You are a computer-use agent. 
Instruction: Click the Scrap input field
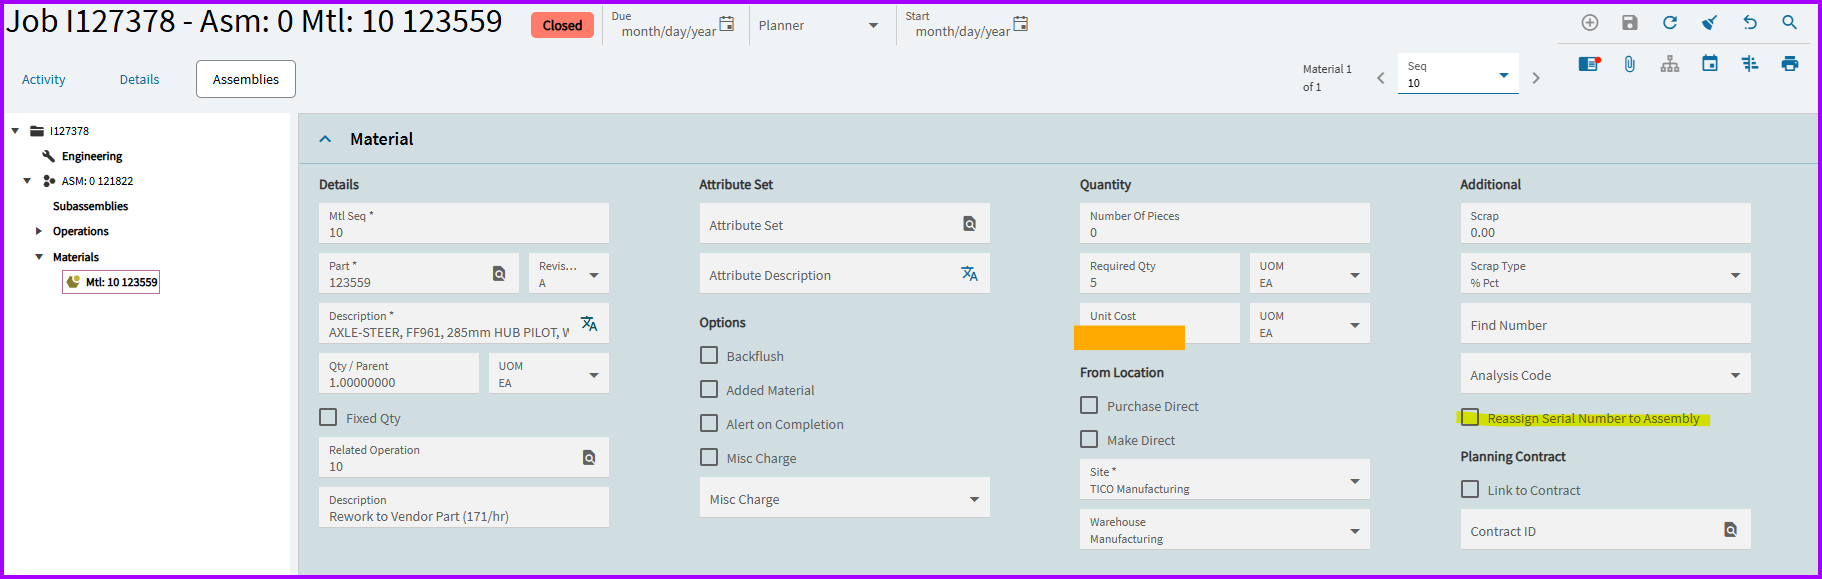point(1606,223)
